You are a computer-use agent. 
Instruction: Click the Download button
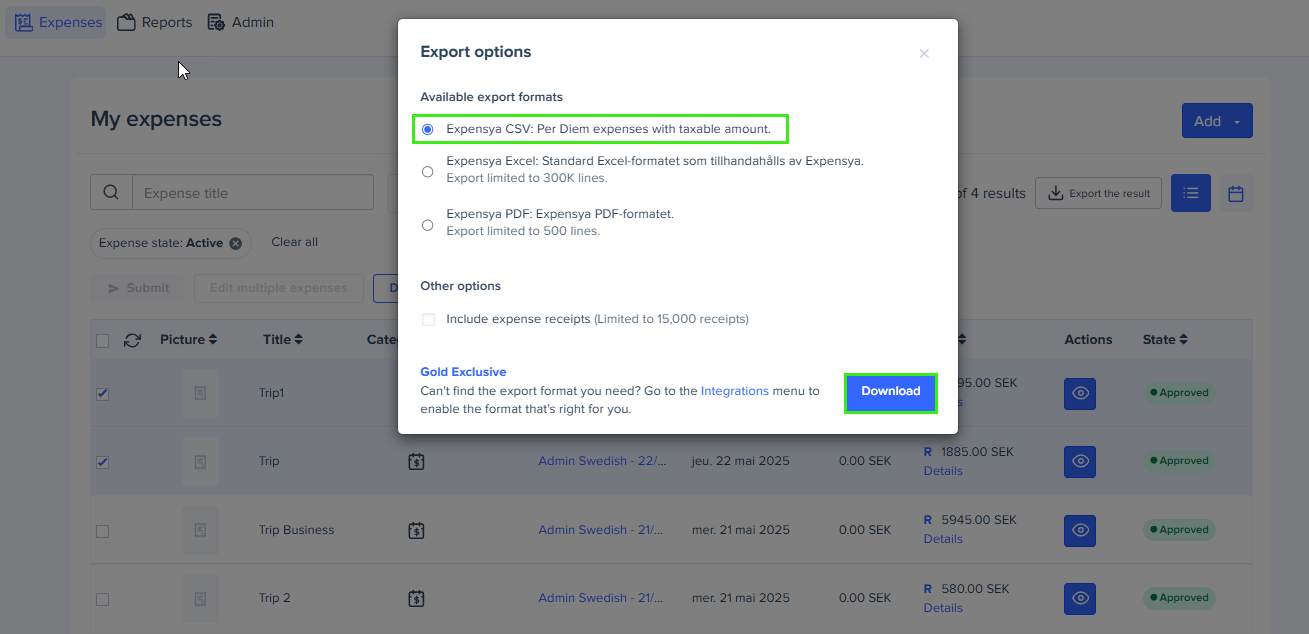pyautogui.click(x=891, y=393)
